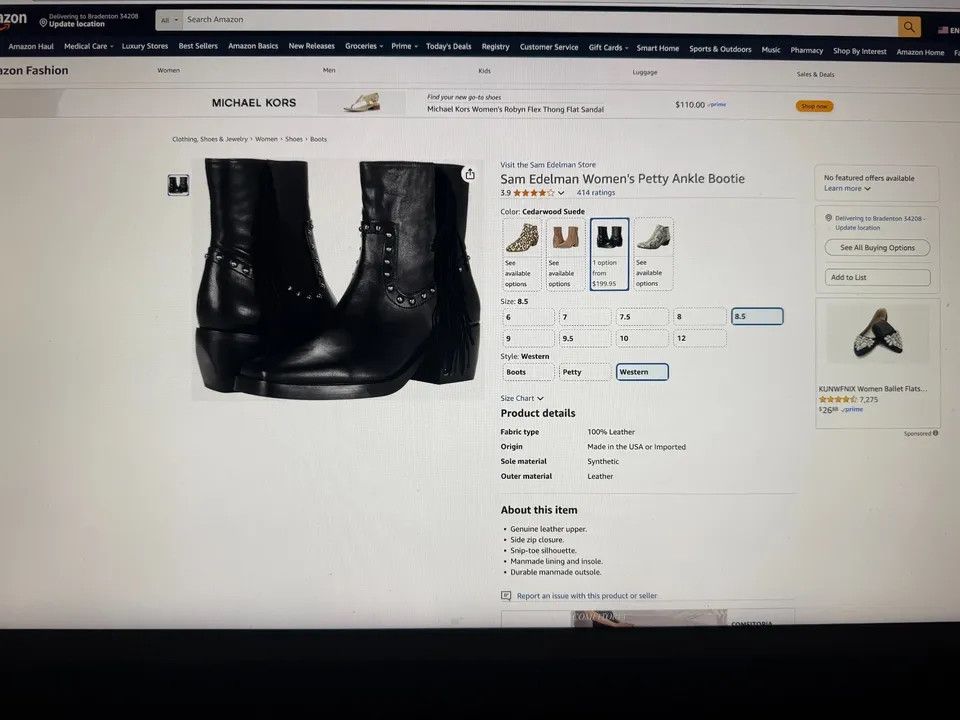Select the tan suede color swatch

pyautogui.click(x=565, y=253)
